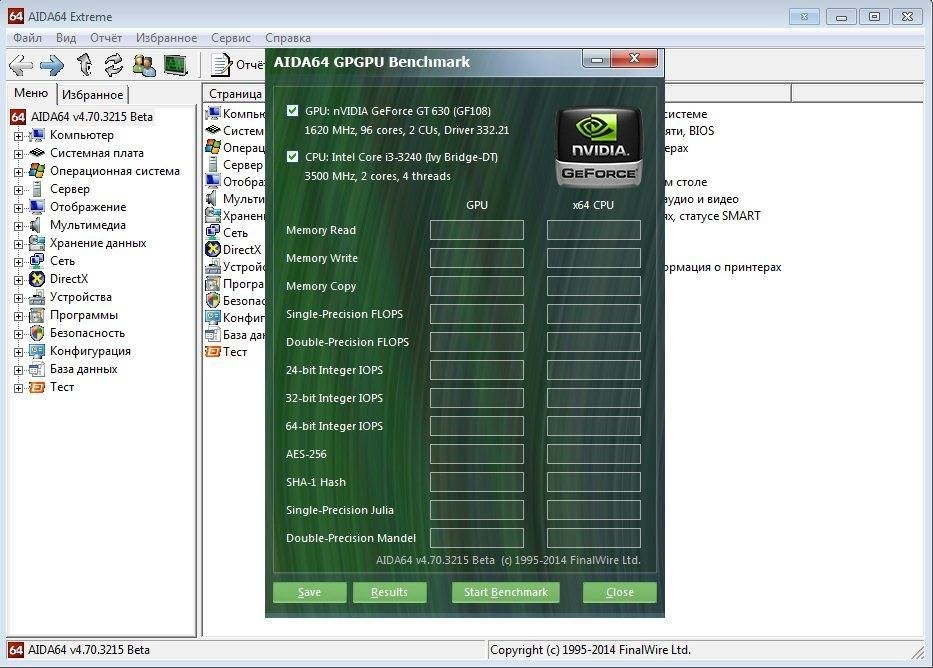The image size is (933, 668).
Task: Click the Программы icon in the tree
Action: click(36, 315)
